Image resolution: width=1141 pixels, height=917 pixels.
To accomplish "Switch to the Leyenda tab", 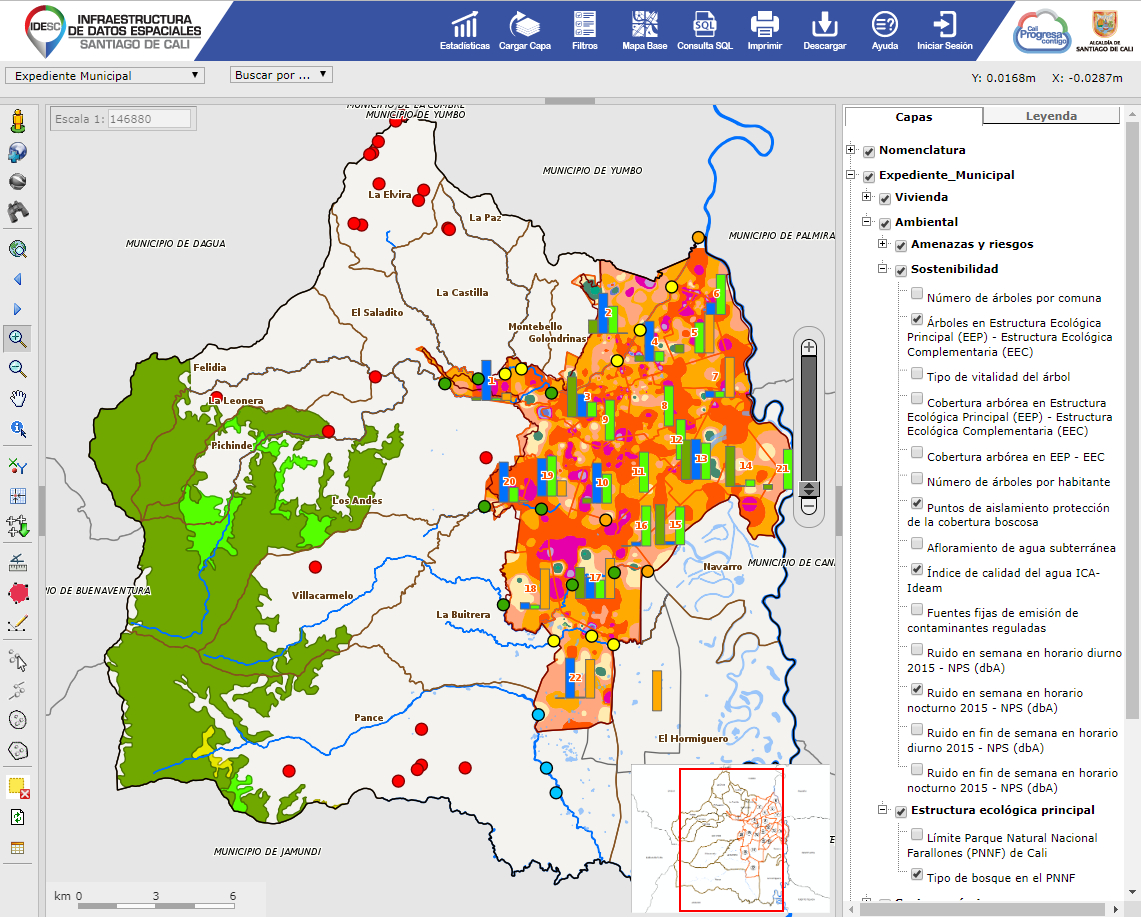I will point(1051,115).
